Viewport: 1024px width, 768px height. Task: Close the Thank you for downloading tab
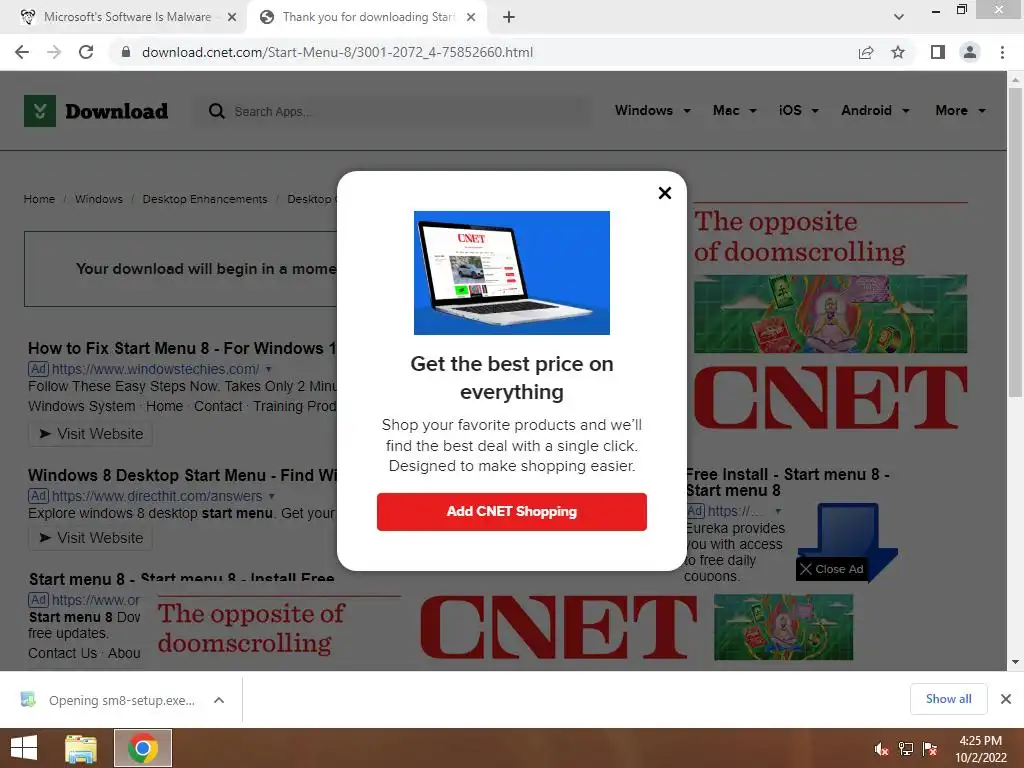click(x=471, y=17)
